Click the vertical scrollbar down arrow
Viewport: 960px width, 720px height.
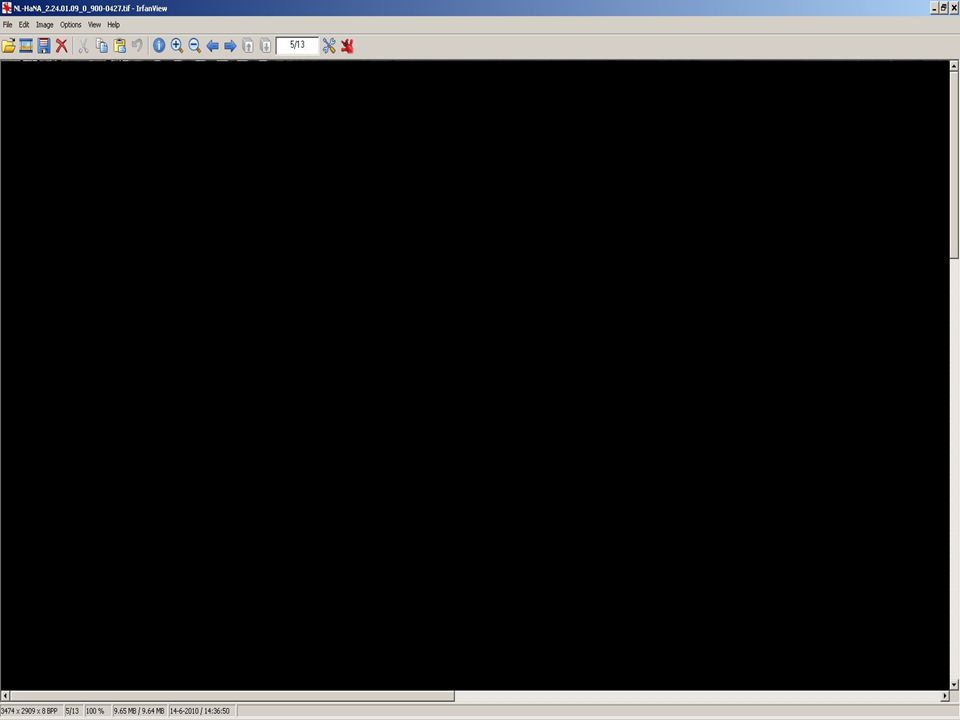tap(954, 685)
